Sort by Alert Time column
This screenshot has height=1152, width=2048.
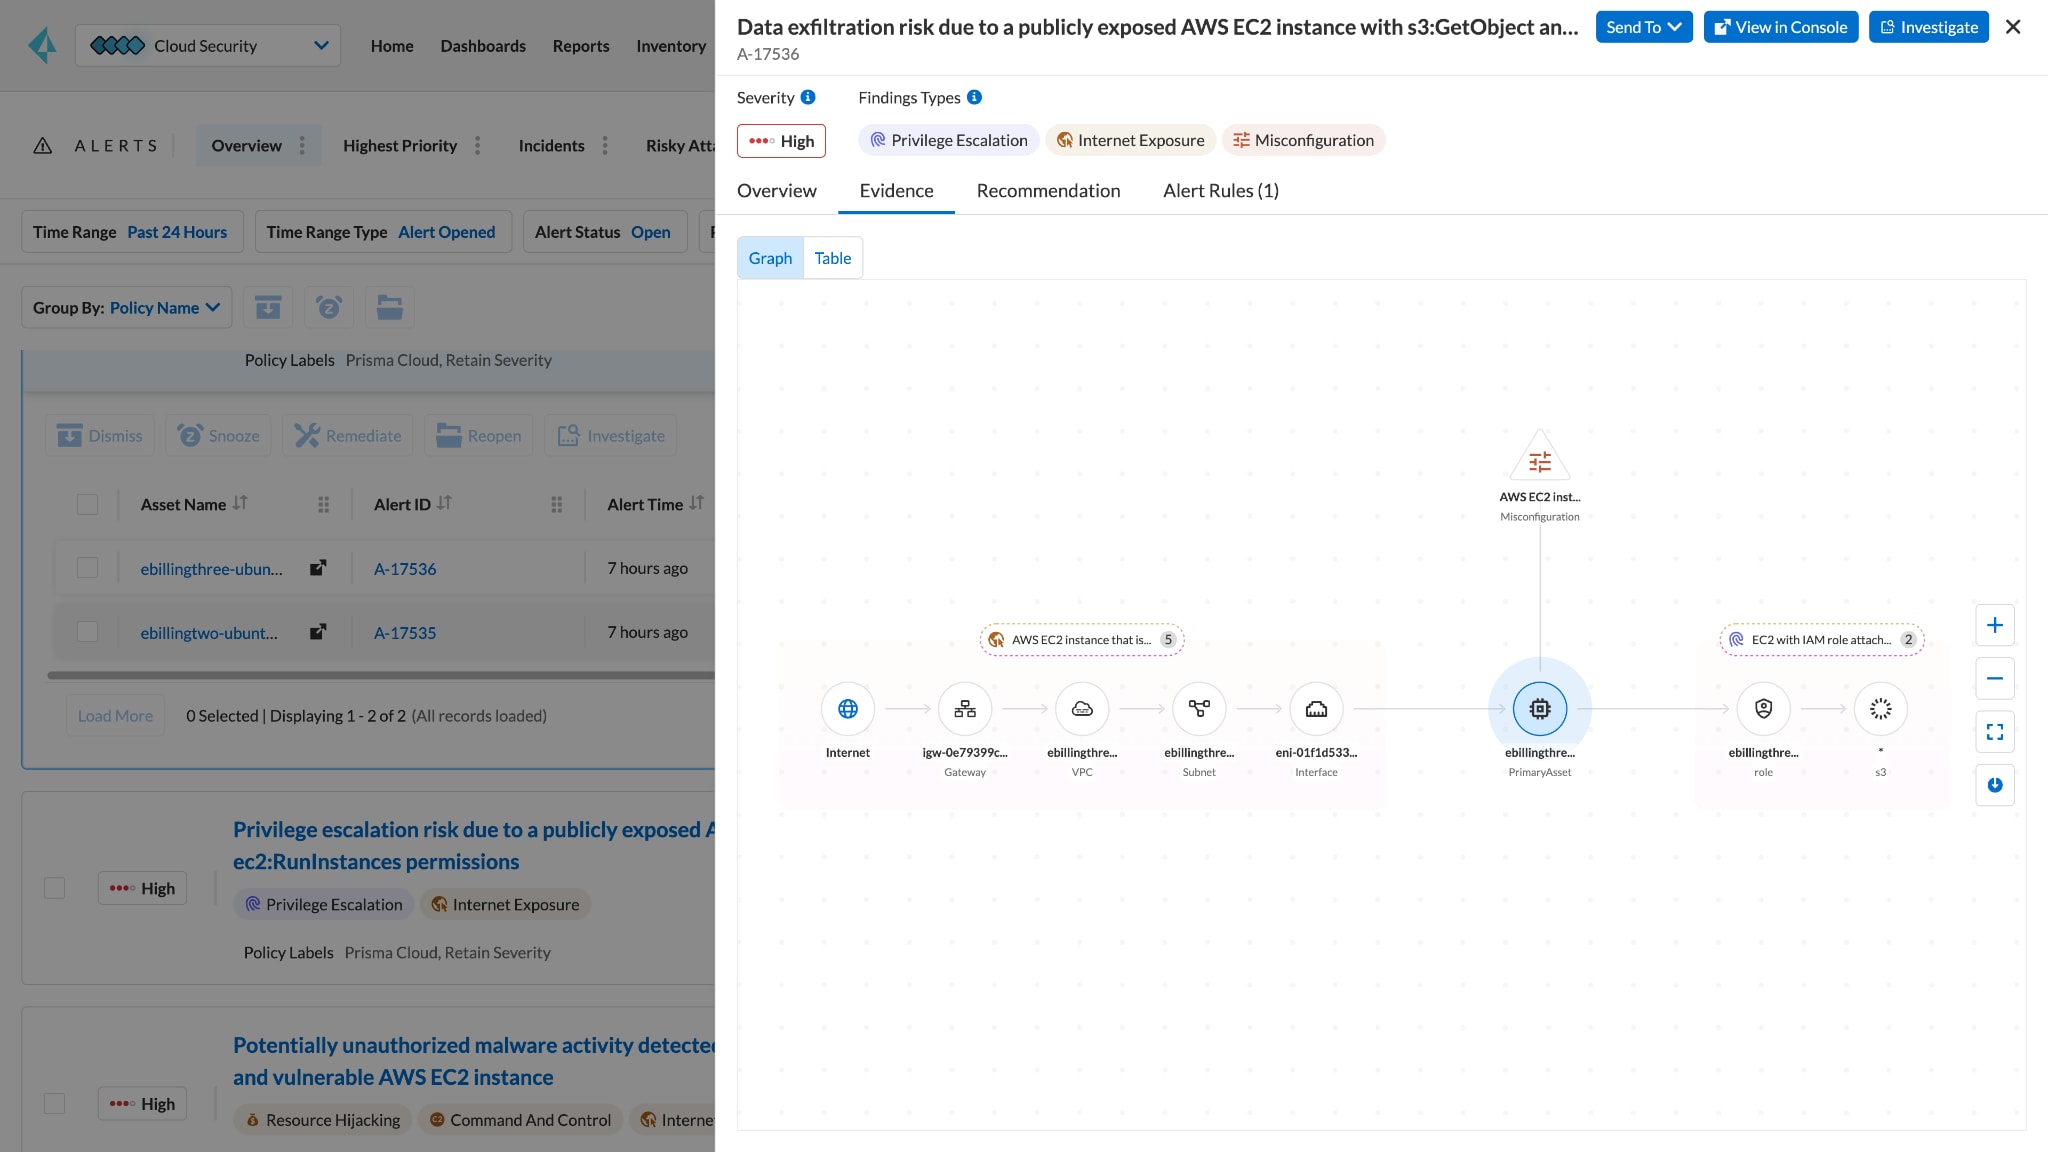(696, 503)
